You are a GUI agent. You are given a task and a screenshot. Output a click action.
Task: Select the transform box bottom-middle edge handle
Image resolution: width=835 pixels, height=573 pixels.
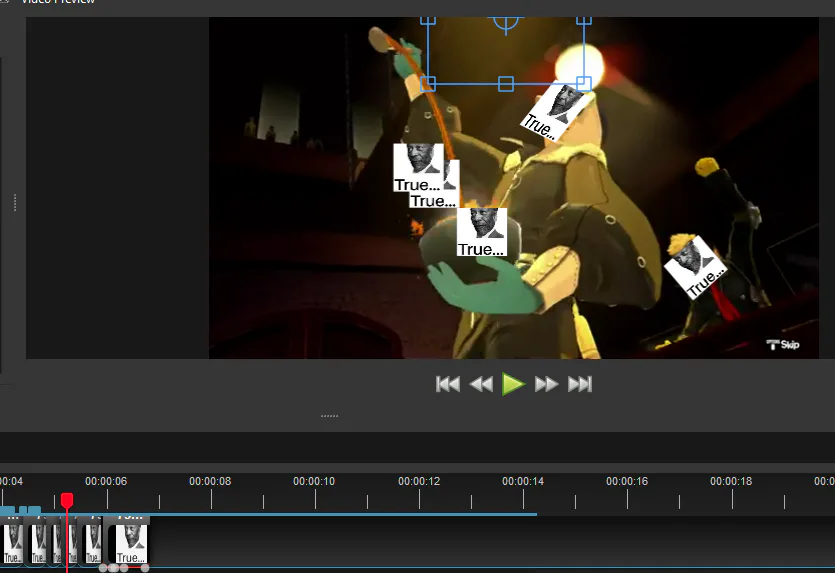[506, 84]
